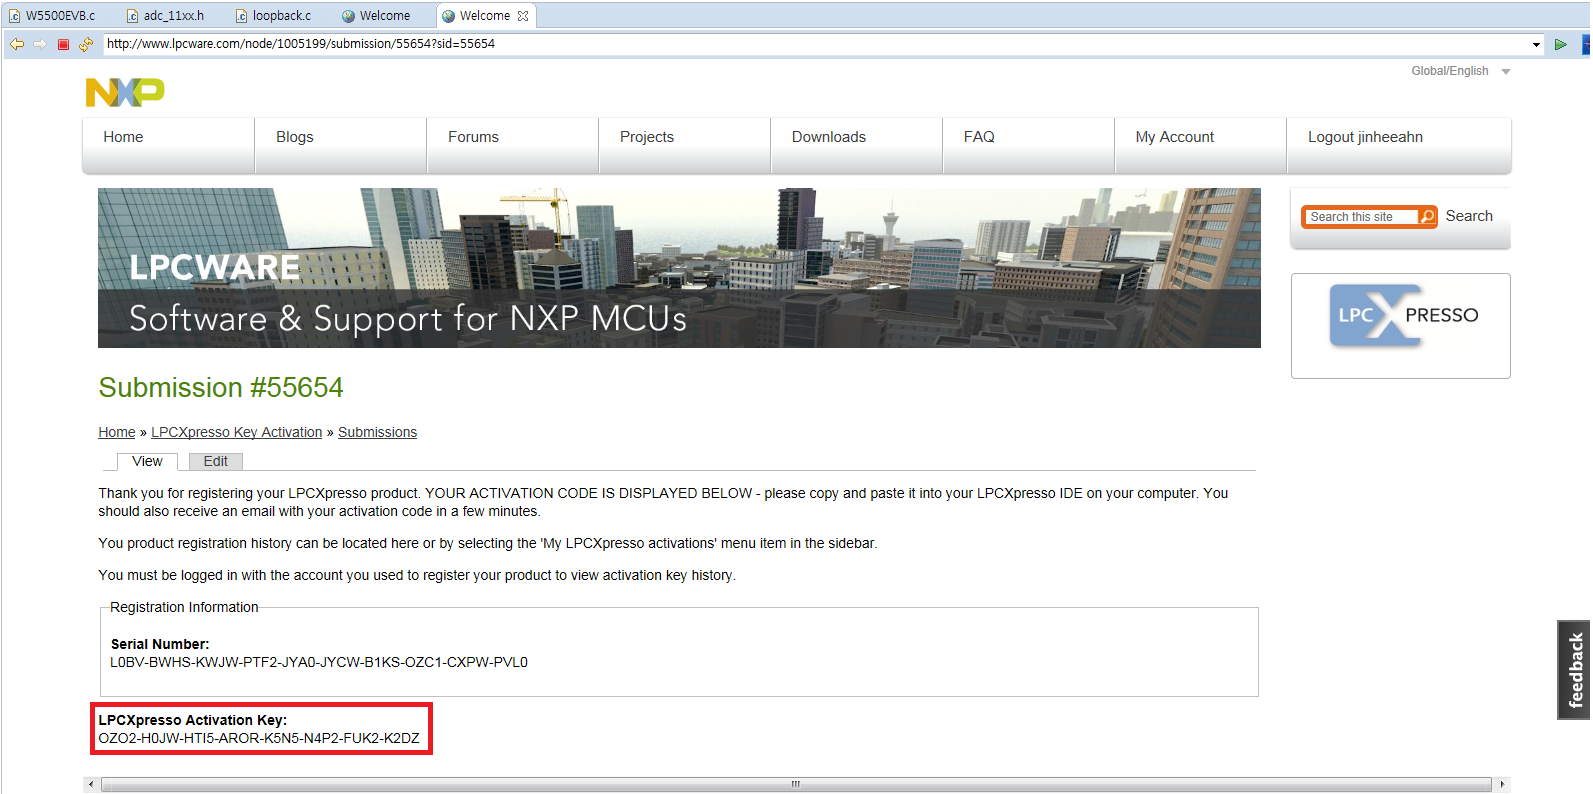The height and width of the screenshot is (794, 1593).
Task: Open the LPCXpresso logo box
Action: tap(1401, 326)
